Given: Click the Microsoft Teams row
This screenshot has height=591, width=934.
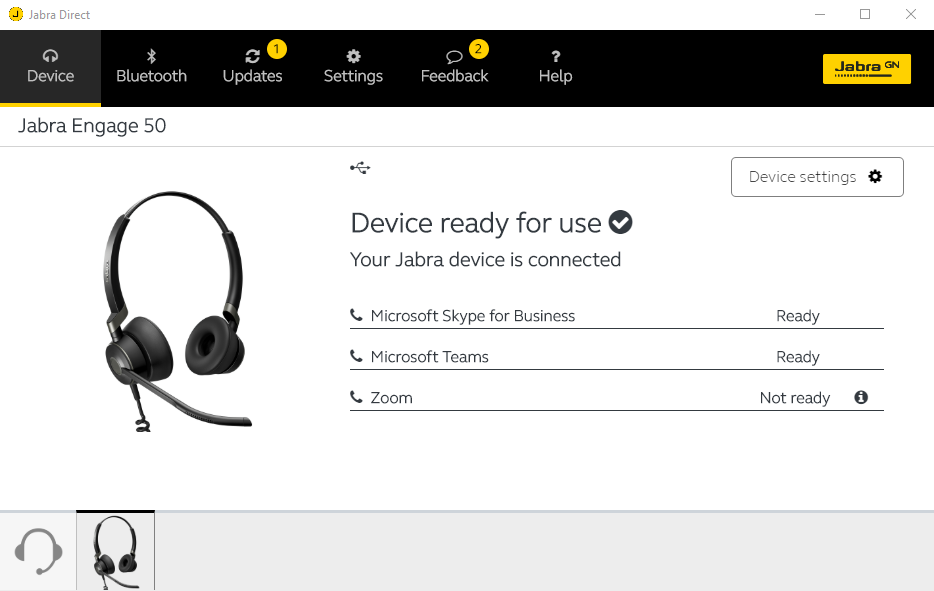Looking at the screenshot, I should pyautogui.click(x=617, y=357).
